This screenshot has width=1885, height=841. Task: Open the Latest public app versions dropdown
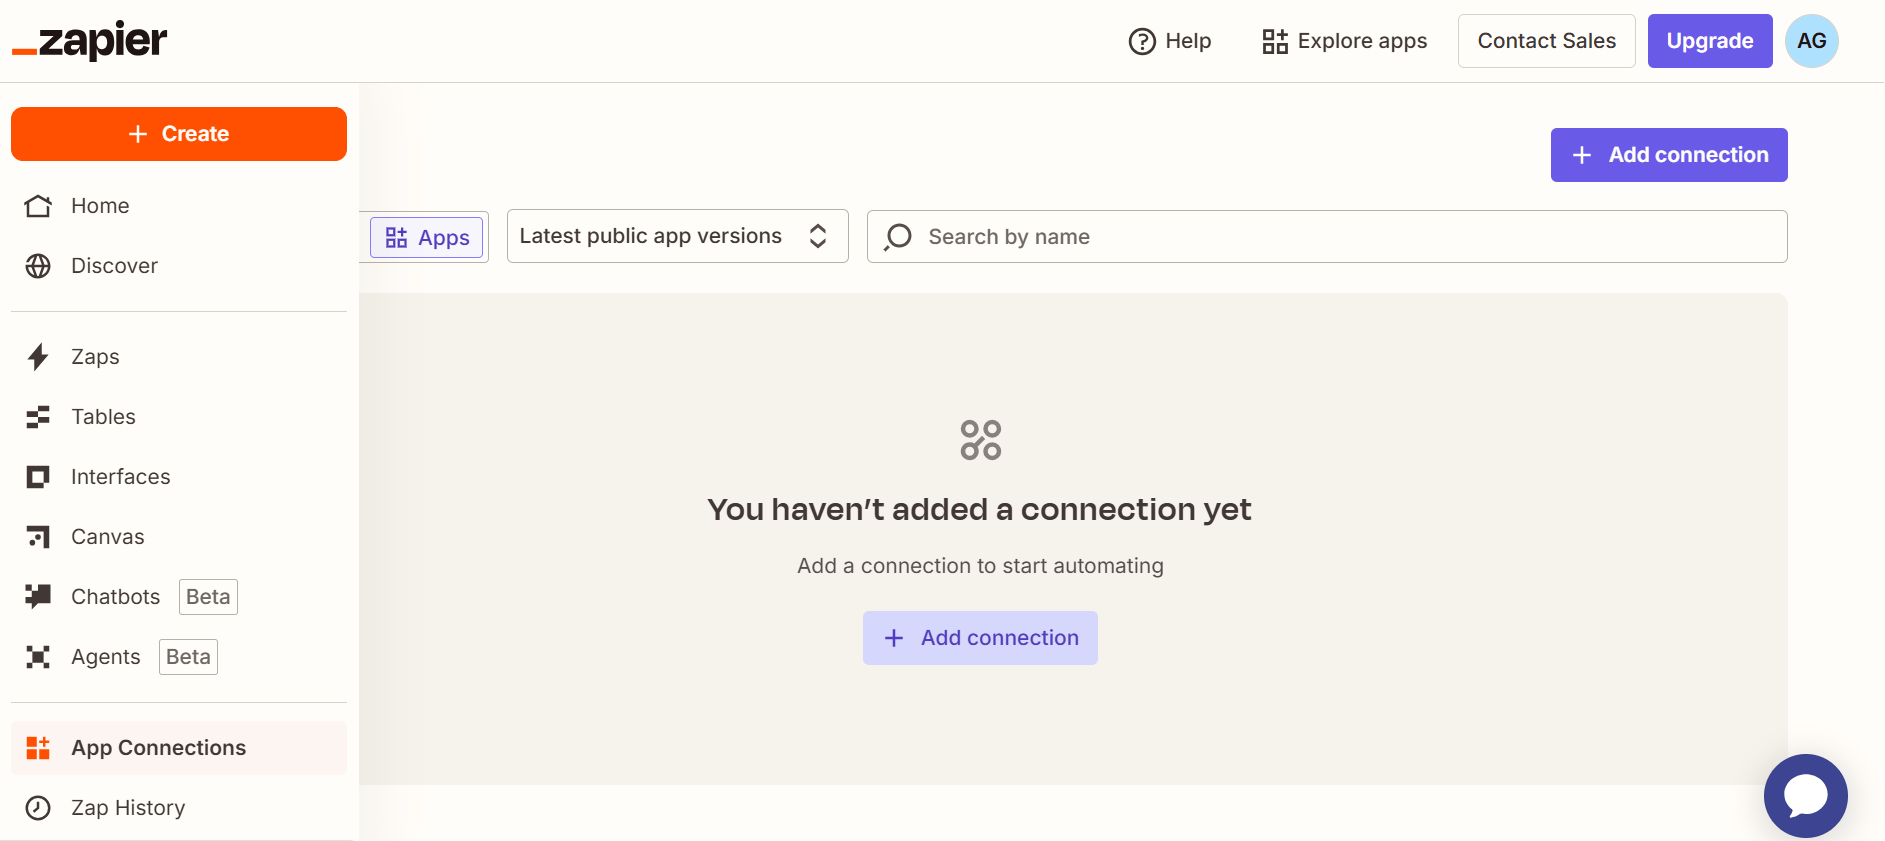click(x=677, y=236)
